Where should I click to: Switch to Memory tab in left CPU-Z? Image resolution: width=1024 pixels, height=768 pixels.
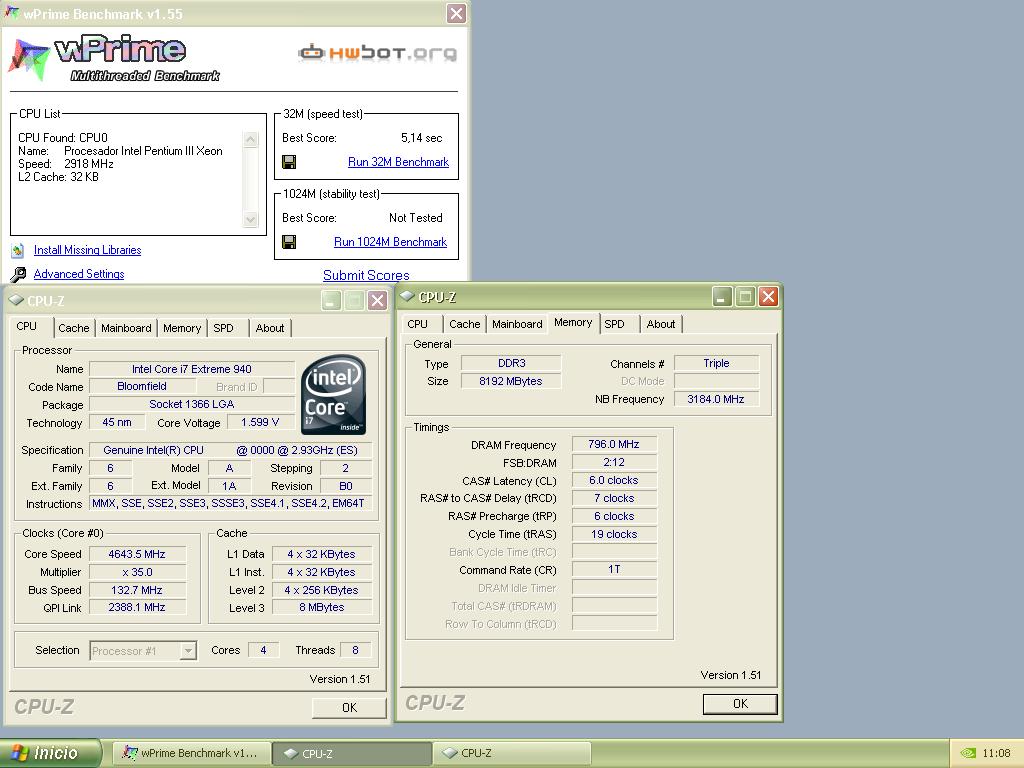(182, 328)
